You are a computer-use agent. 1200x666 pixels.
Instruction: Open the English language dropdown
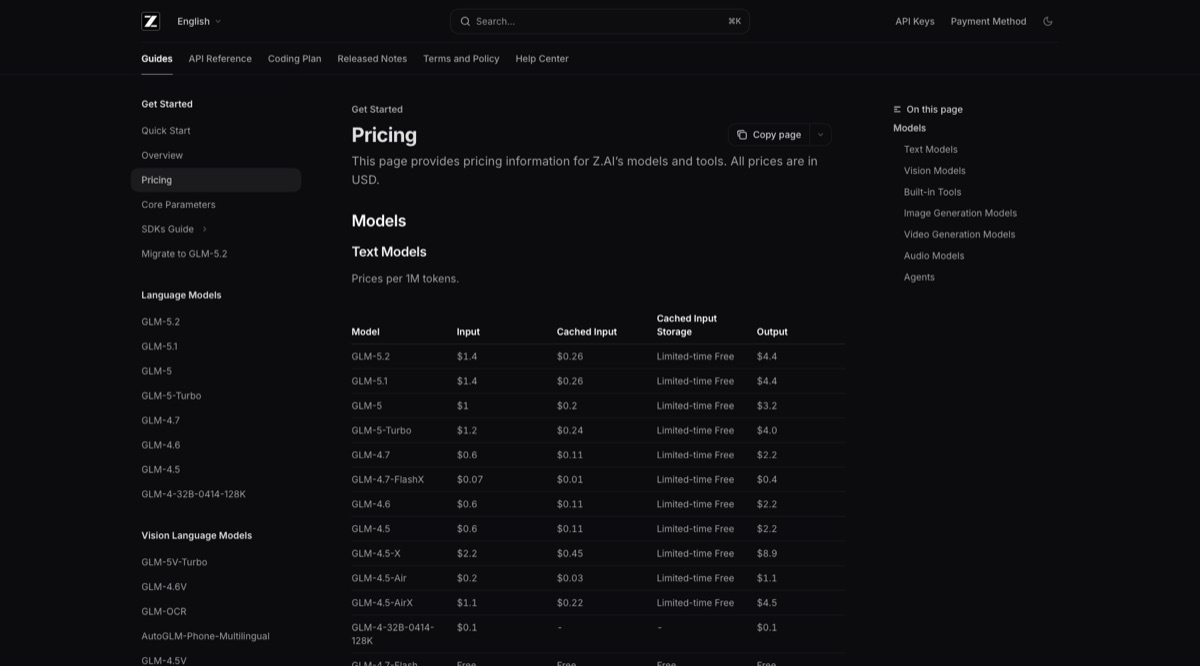click(x=199, y=21)
